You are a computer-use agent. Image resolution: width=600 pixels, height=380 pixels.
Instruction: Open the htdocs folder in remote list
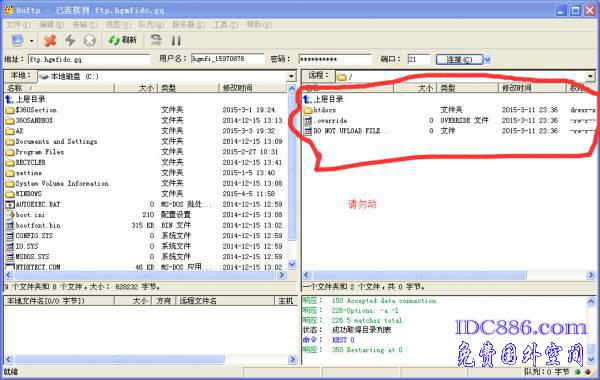(324, 110)
